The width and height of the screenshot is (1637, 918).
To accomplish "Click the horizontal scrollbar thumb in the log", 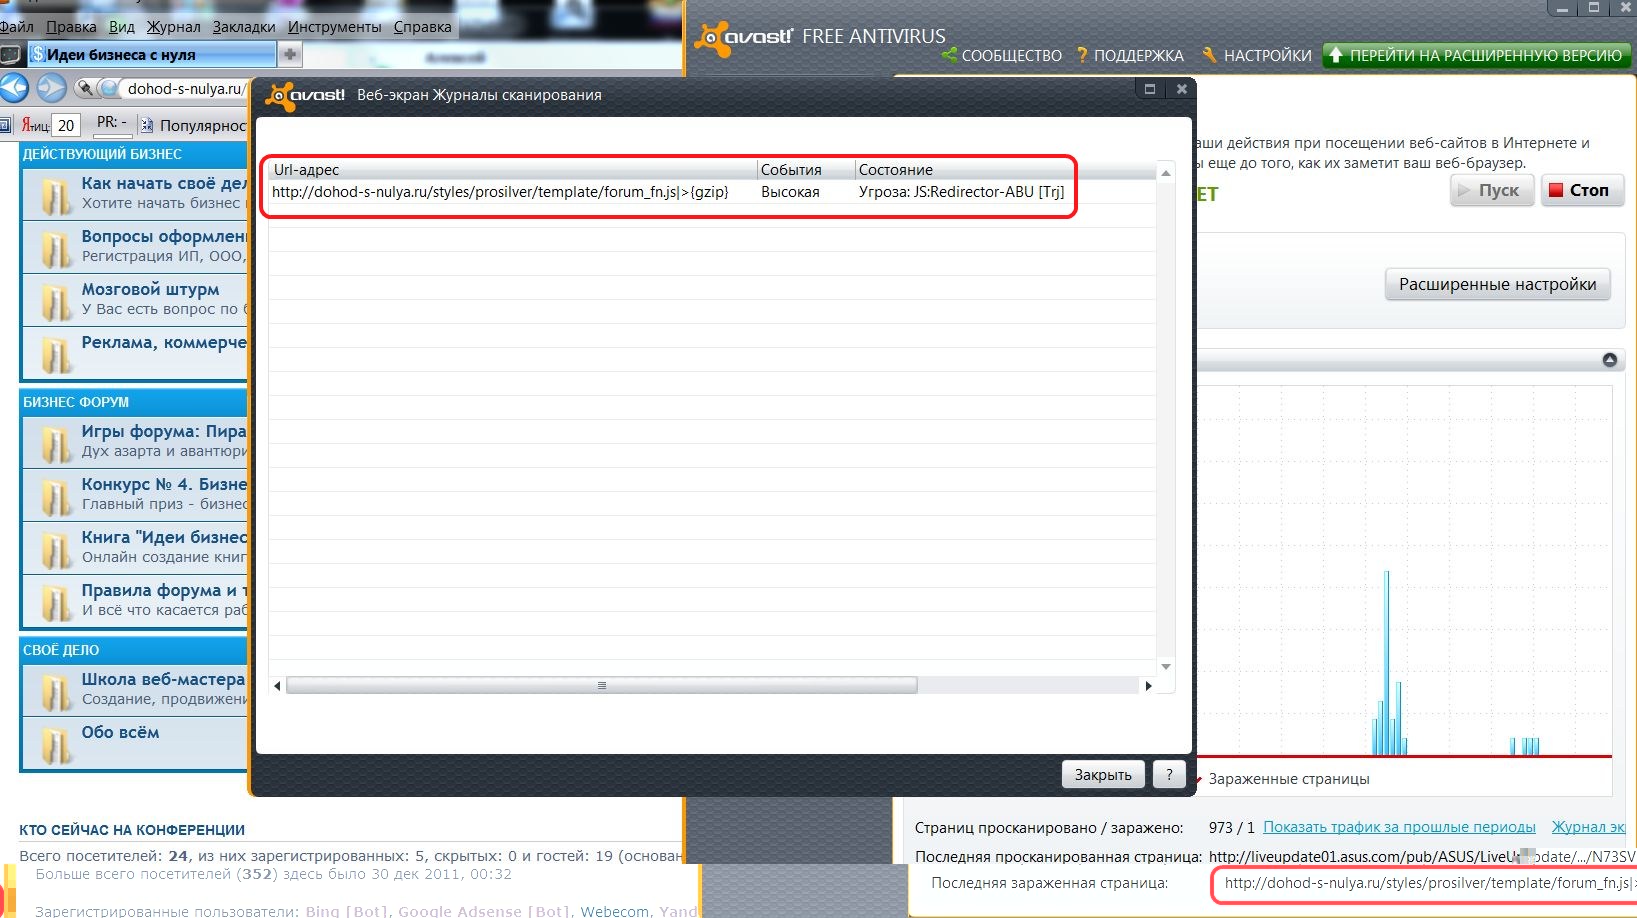I will click(601, 686).
